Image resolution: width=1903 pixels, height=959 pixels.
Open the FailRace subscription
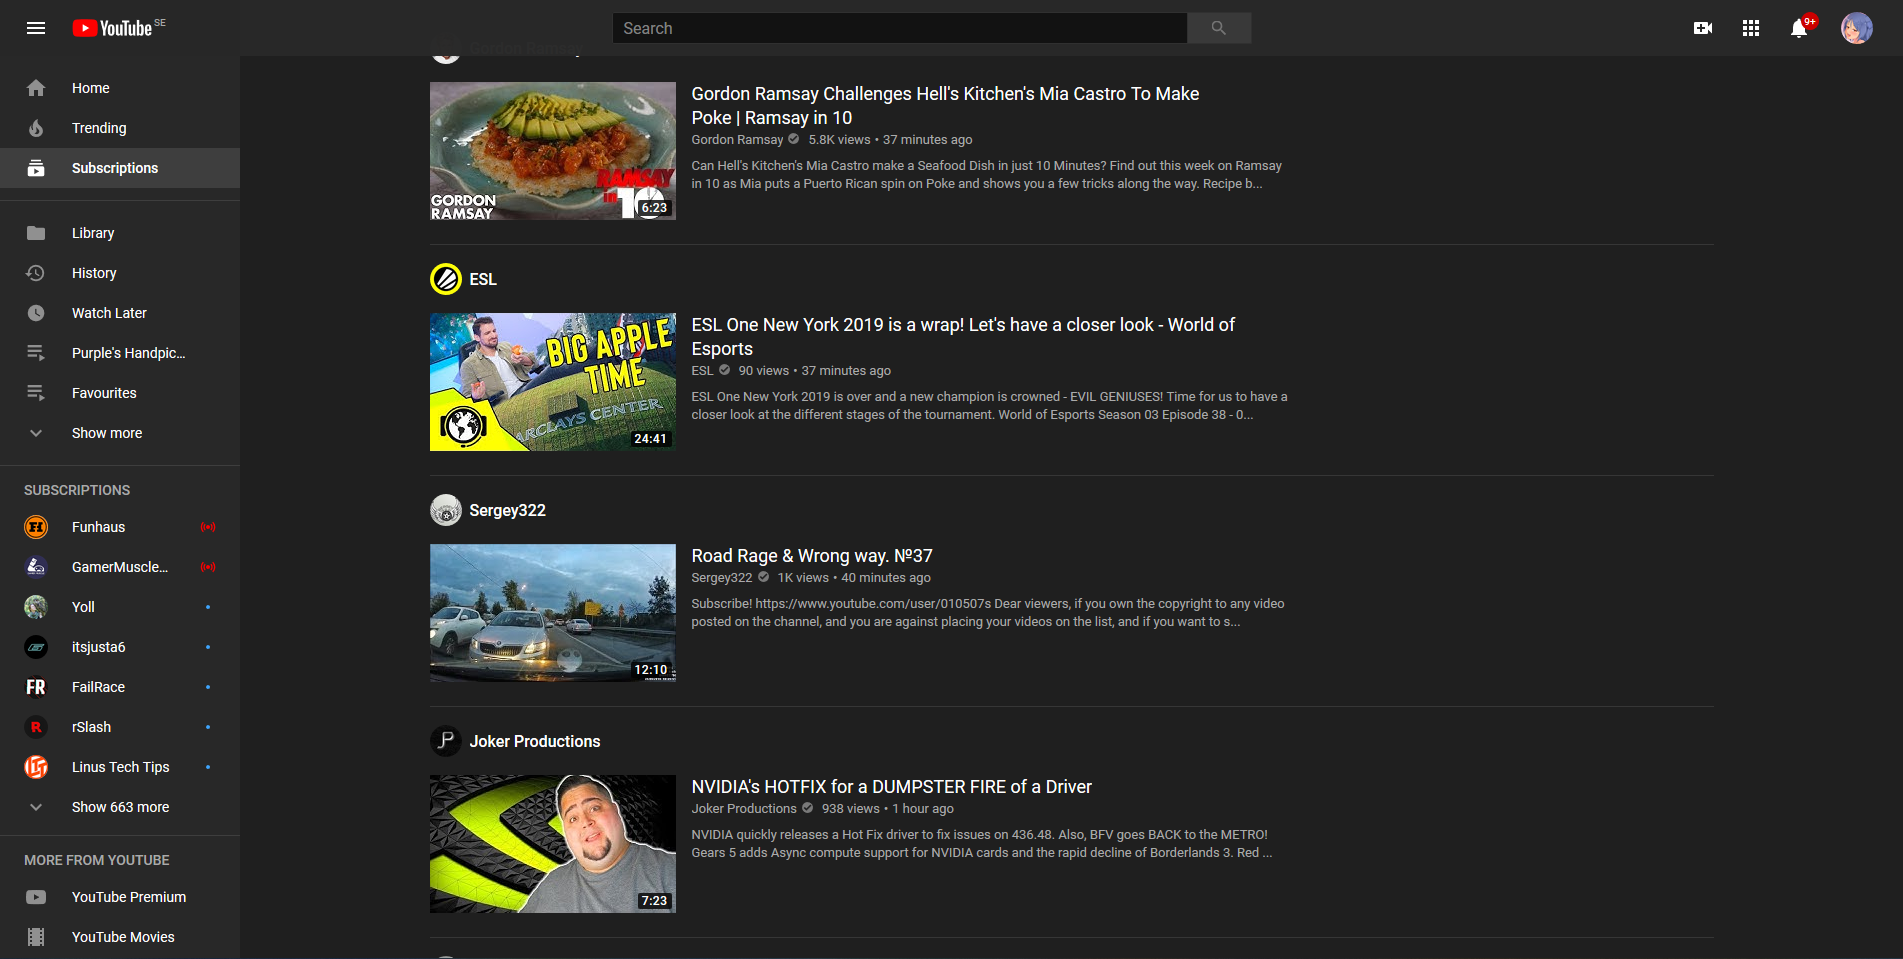coord(120,687)
